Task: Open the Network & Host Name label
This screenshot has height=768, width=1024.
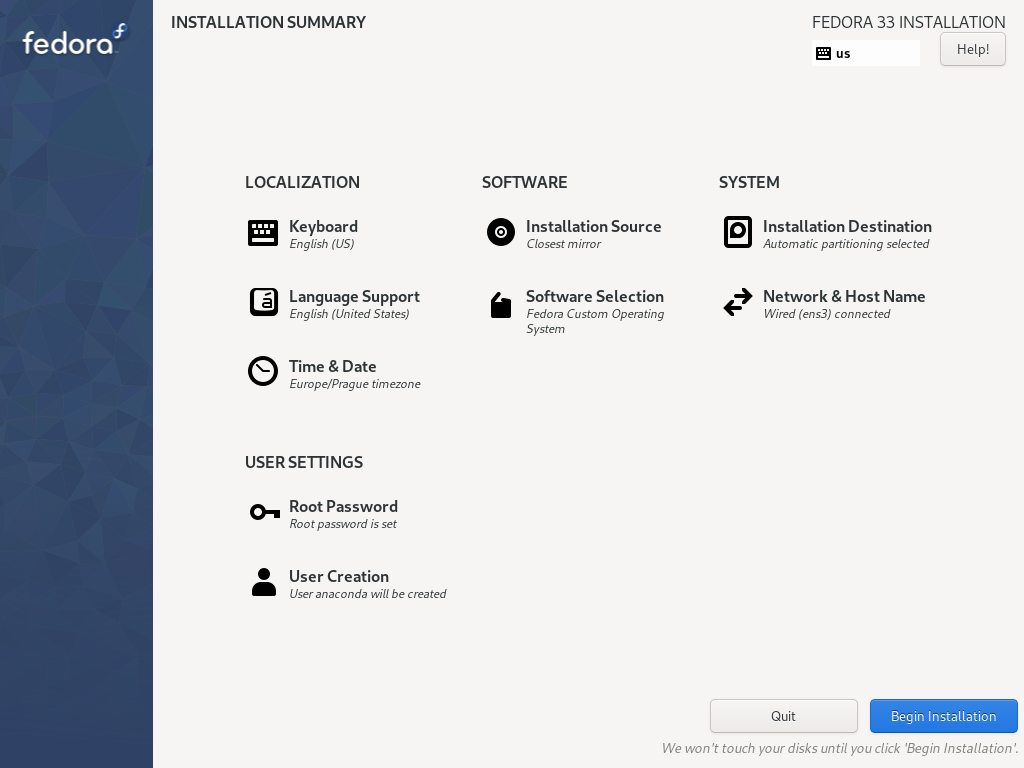Action: pos(844,296)
